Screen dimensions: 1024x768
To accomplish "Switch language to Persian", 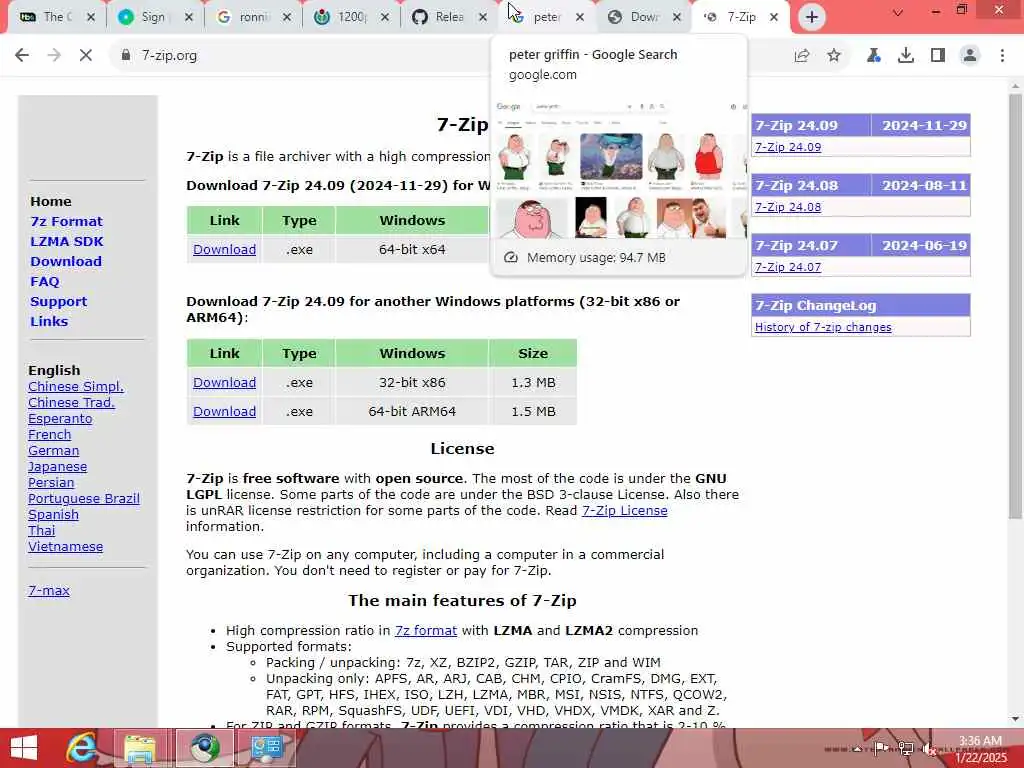I will [51, 483].
